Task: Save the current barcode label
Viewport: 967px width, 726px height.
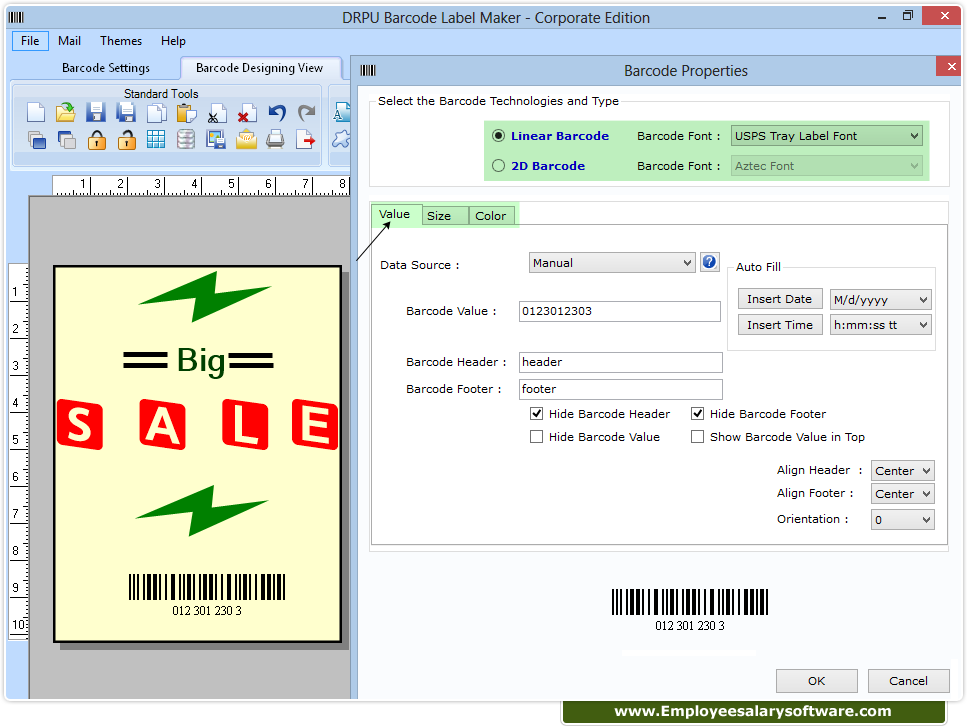Action: [93, 113]
